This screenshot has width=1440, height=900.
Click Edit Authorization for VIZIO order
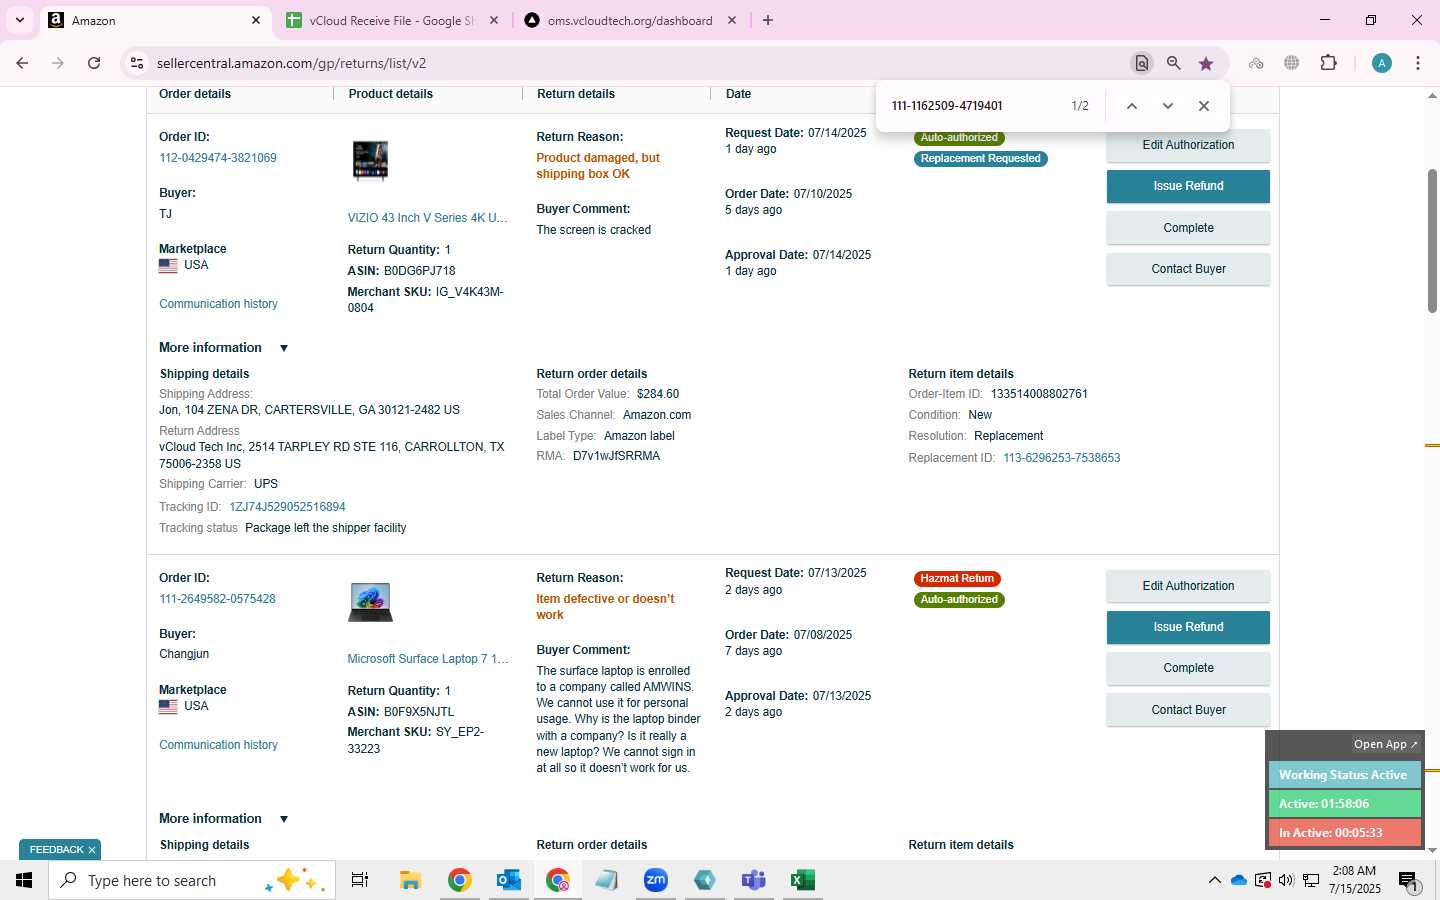[x=1188, y=145]
